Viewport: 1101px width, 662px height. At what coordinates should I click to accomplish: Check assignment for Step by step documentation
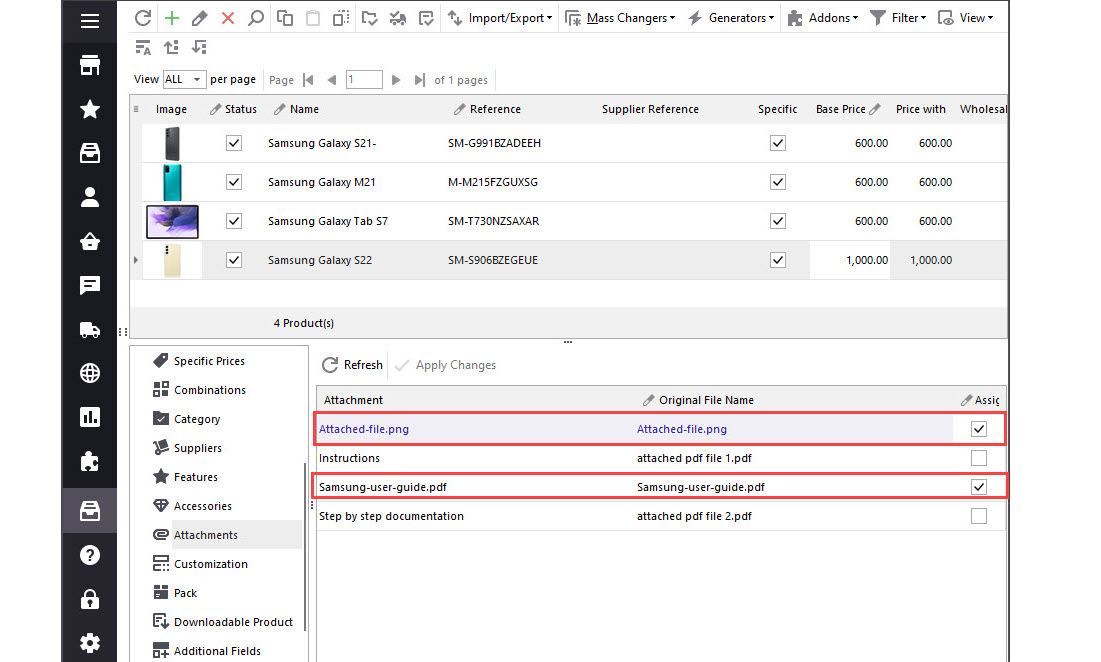point(979,516)
